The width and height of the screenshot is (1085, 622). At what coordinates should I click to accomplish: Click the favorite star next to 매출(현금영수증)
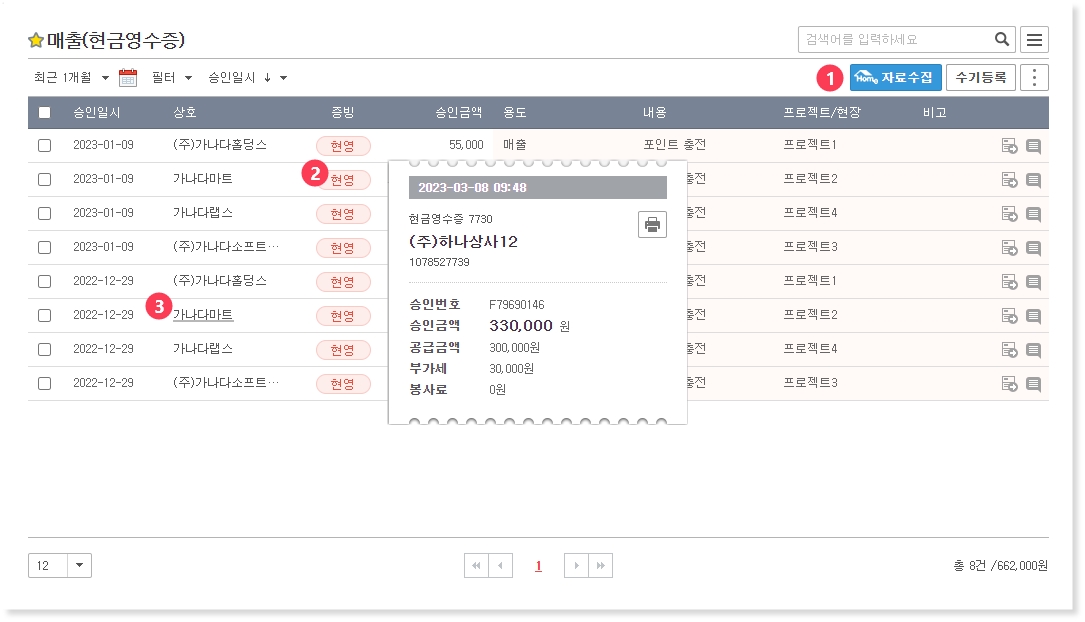(36, 41)
